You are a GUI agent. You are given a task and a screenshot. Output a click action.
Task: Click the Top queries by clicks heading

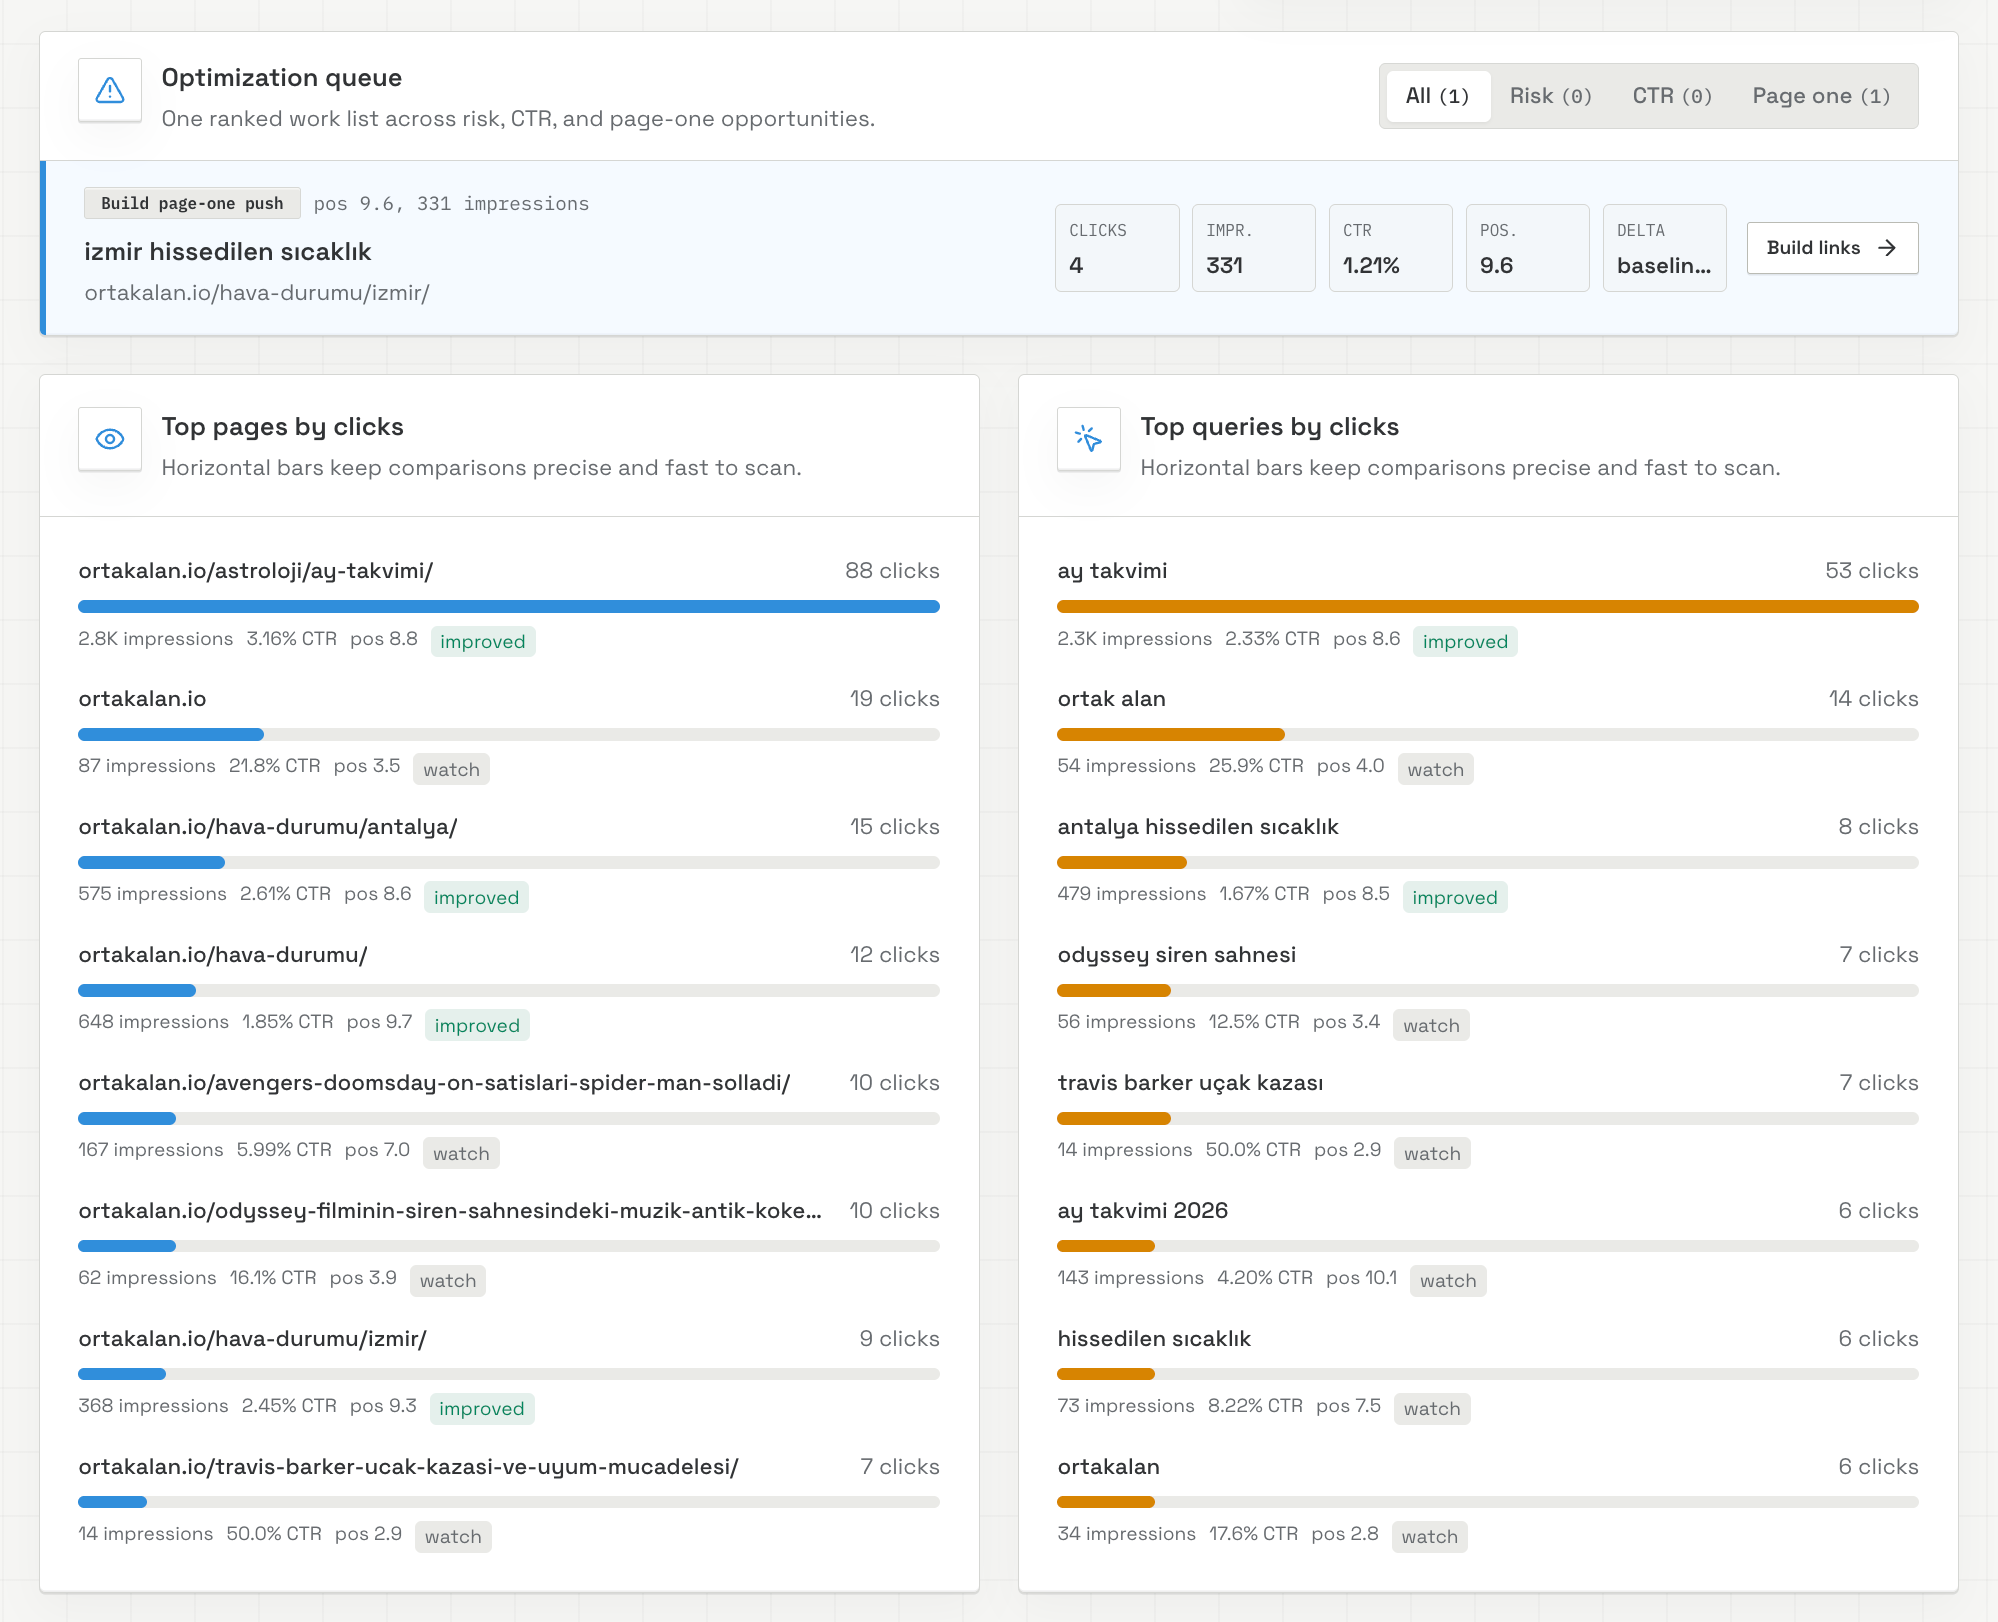(1270, 427)
